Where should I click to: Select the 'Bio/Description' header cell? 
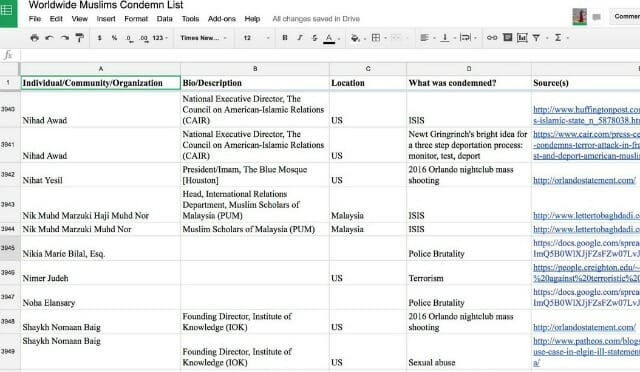coord(255,83)
